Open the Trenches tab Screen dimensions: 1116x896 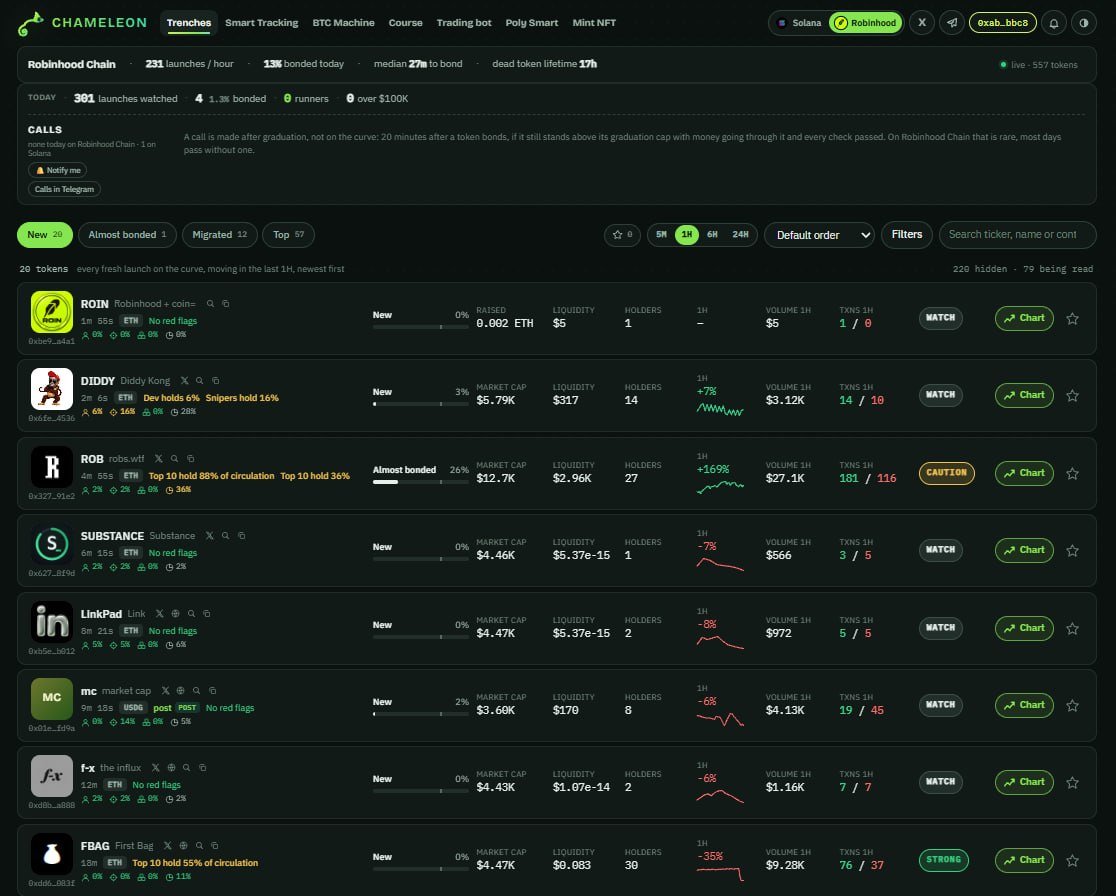pyautogui.click(x=189, y=23)
